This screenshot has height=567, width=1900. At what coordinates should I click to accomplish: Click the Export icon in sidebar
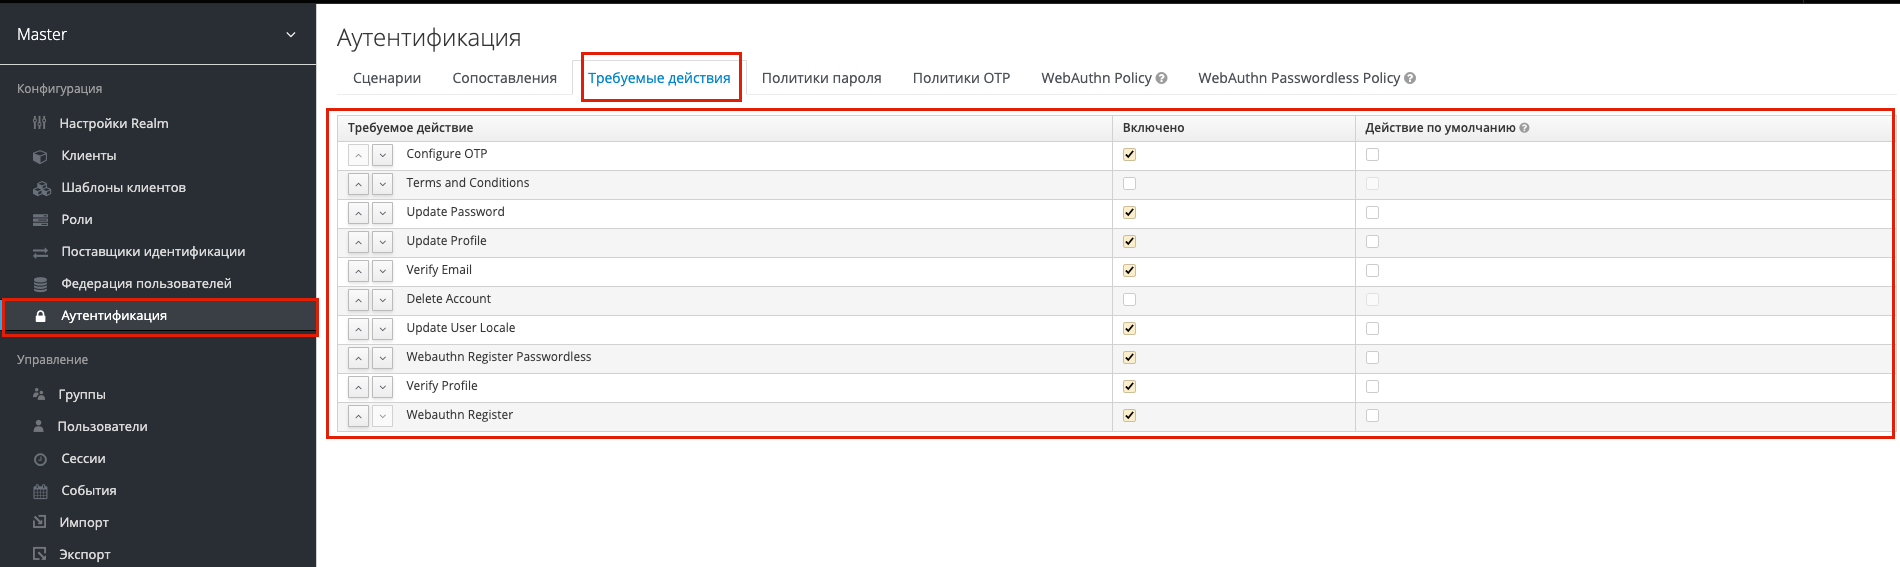(40, 554)
